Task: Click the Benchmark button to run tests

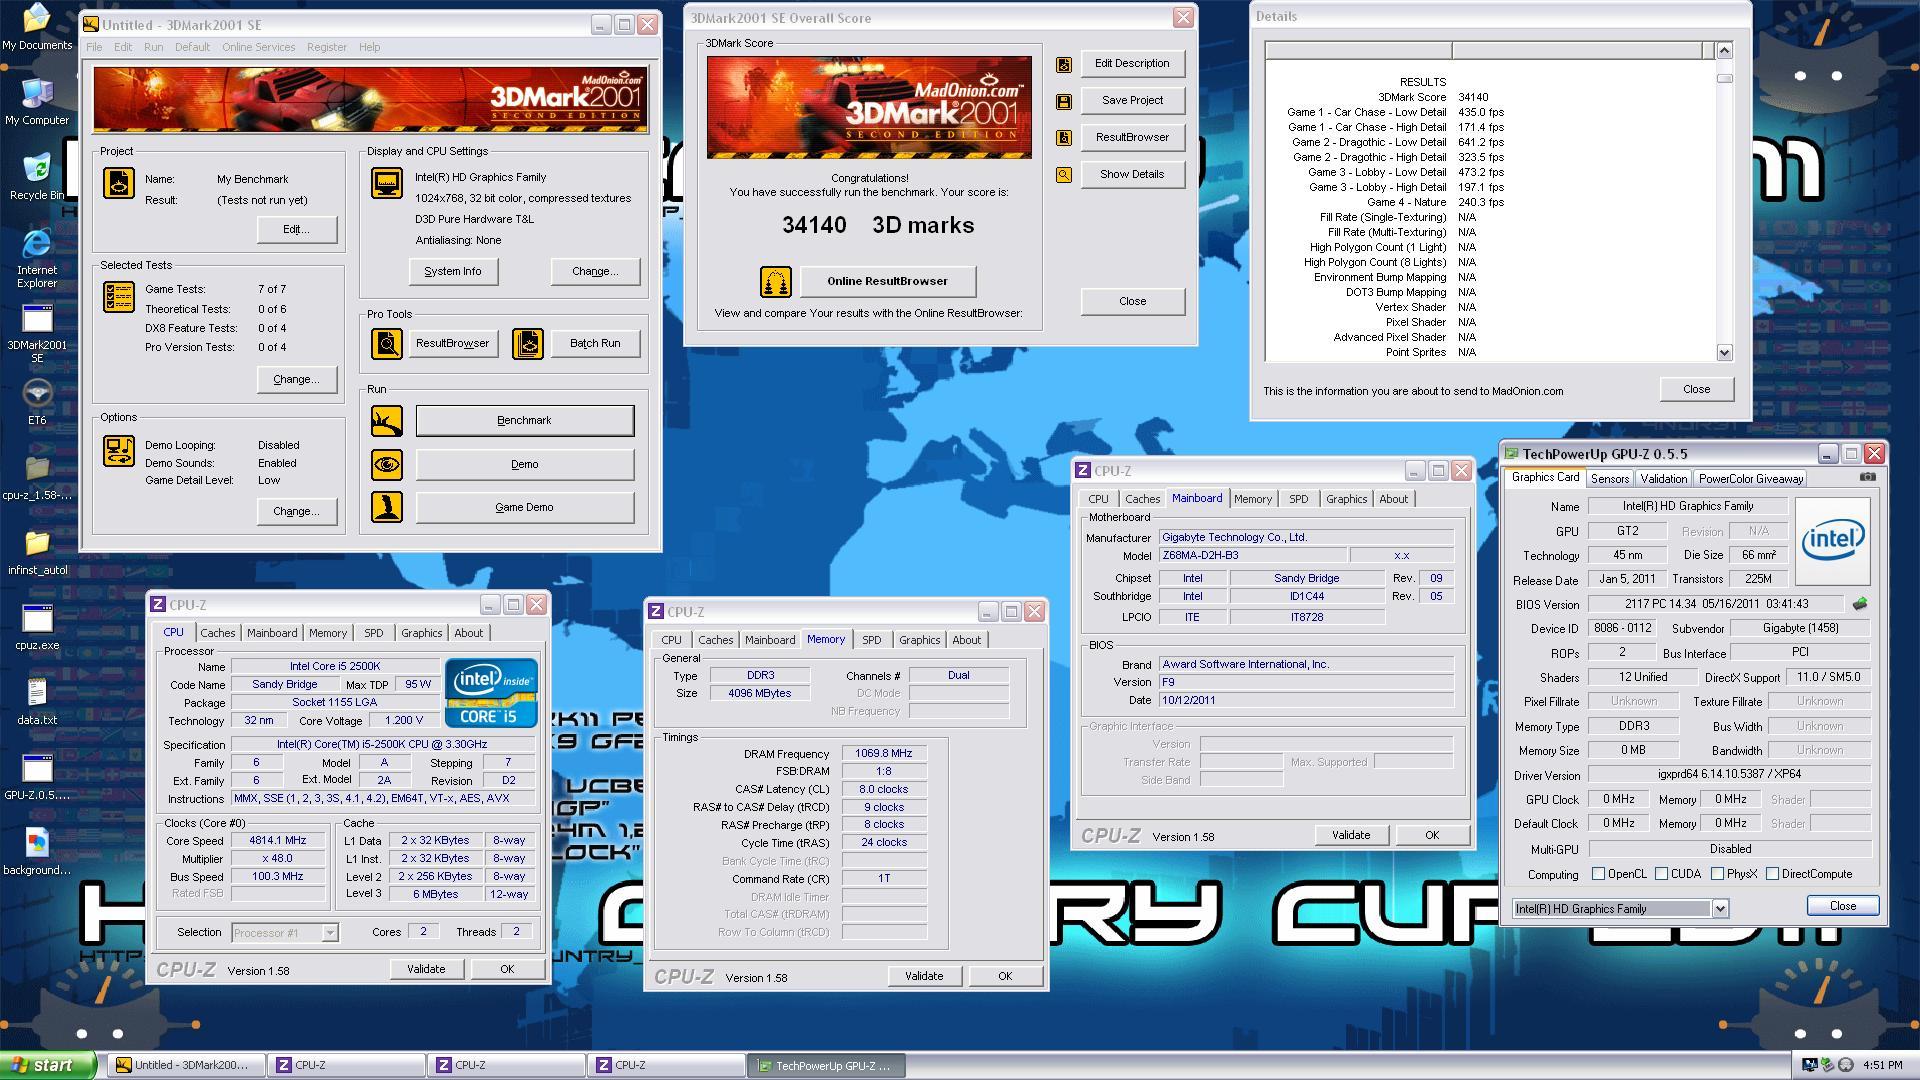Action: click(x=524, y=421)
